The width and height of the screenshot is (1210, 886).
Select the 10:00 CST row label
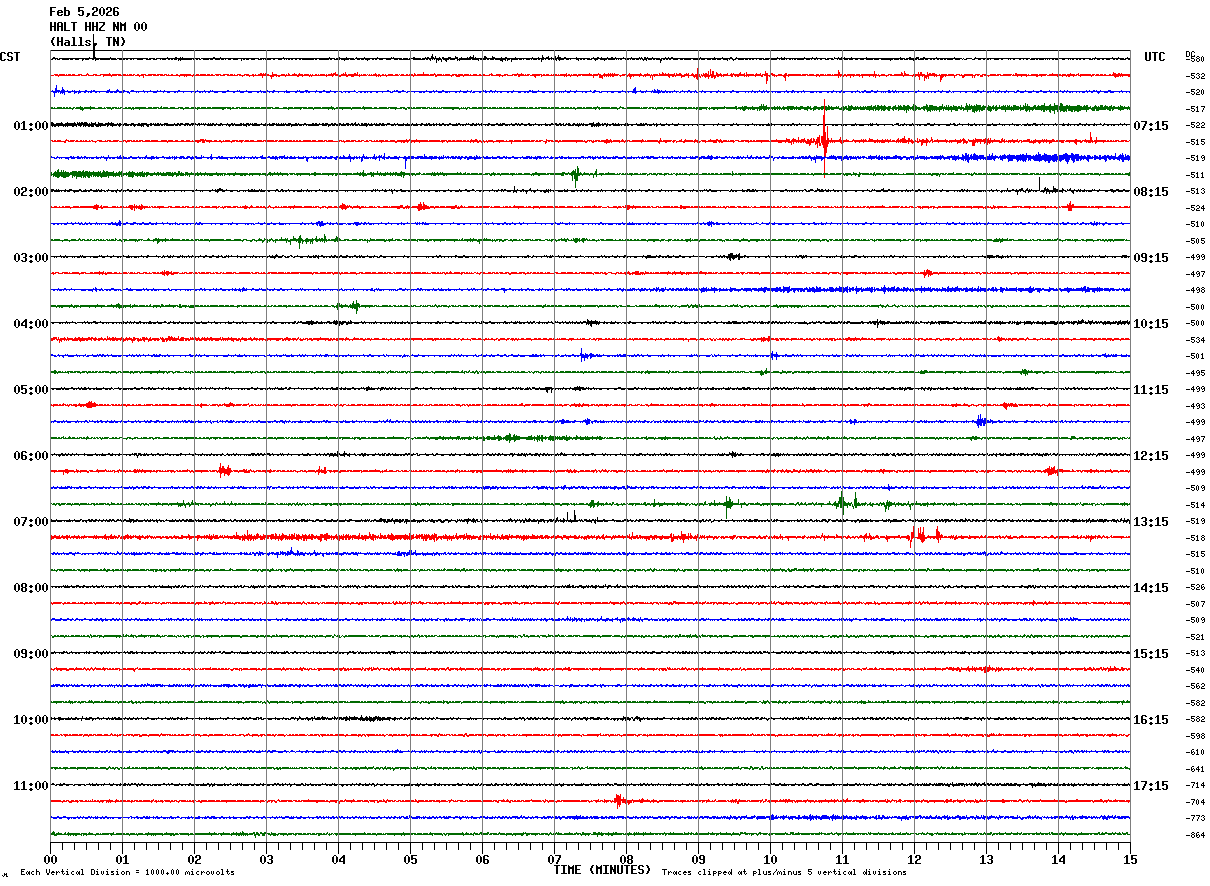pos(31,720)
